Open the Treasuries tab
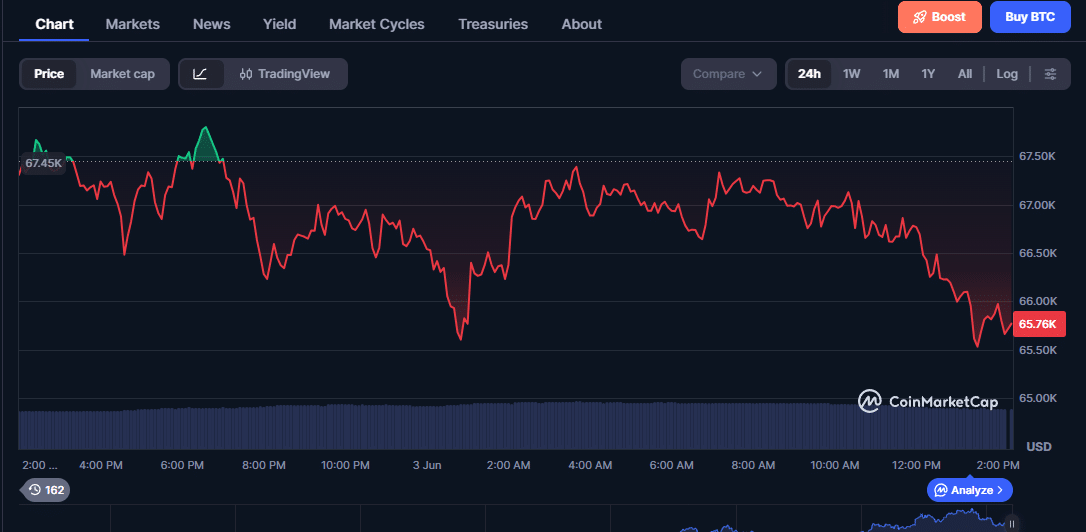The height and width of the screenshot is (532, 1086). pos(493,24)
